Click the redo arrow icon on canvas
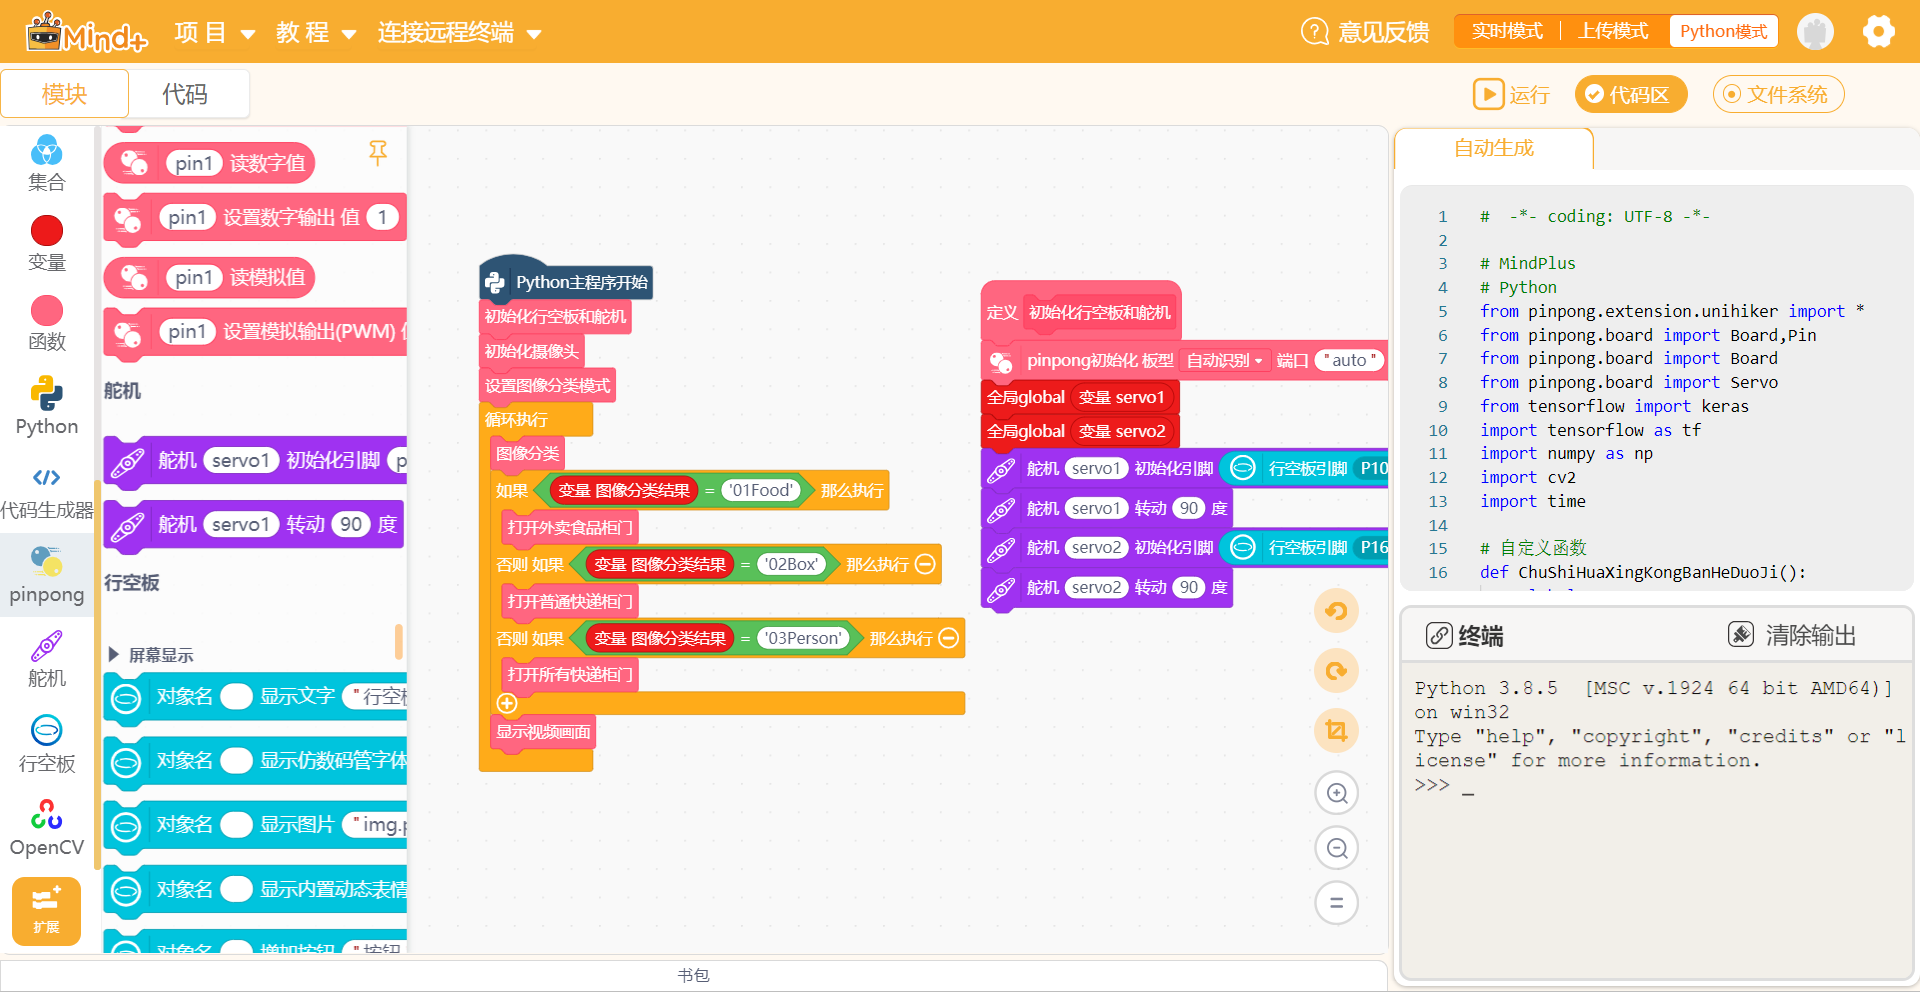Viewport: 1920px width, 992px height. tap(1336, 671)
